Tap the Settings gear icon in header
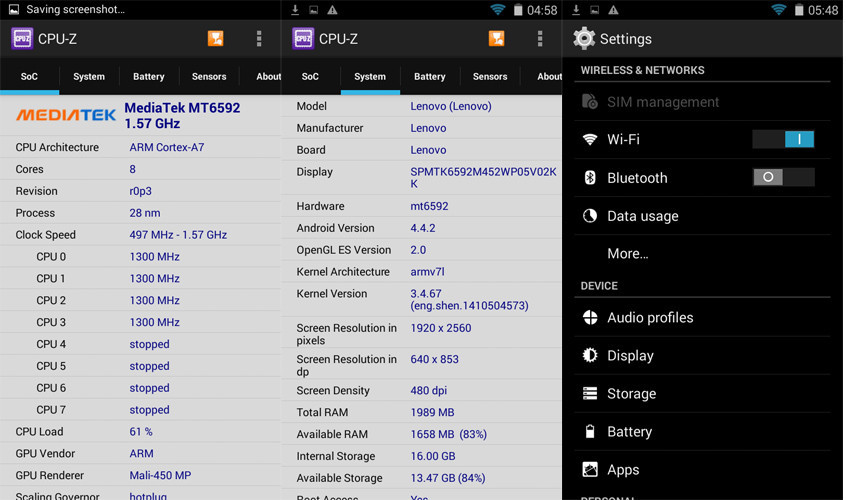846x500 pixels. point(584,39)
